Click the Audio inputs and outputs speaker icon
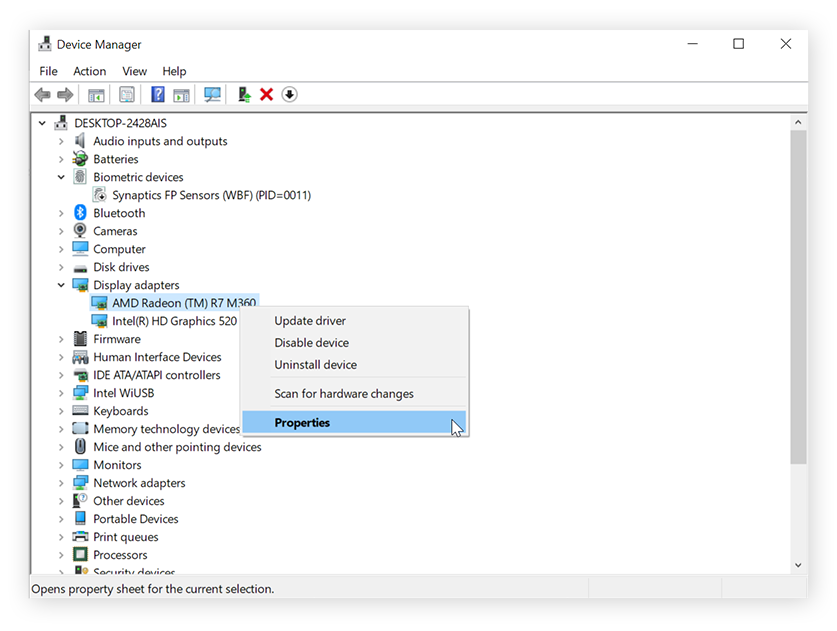 pyautogui.click(x=80, y=141)
